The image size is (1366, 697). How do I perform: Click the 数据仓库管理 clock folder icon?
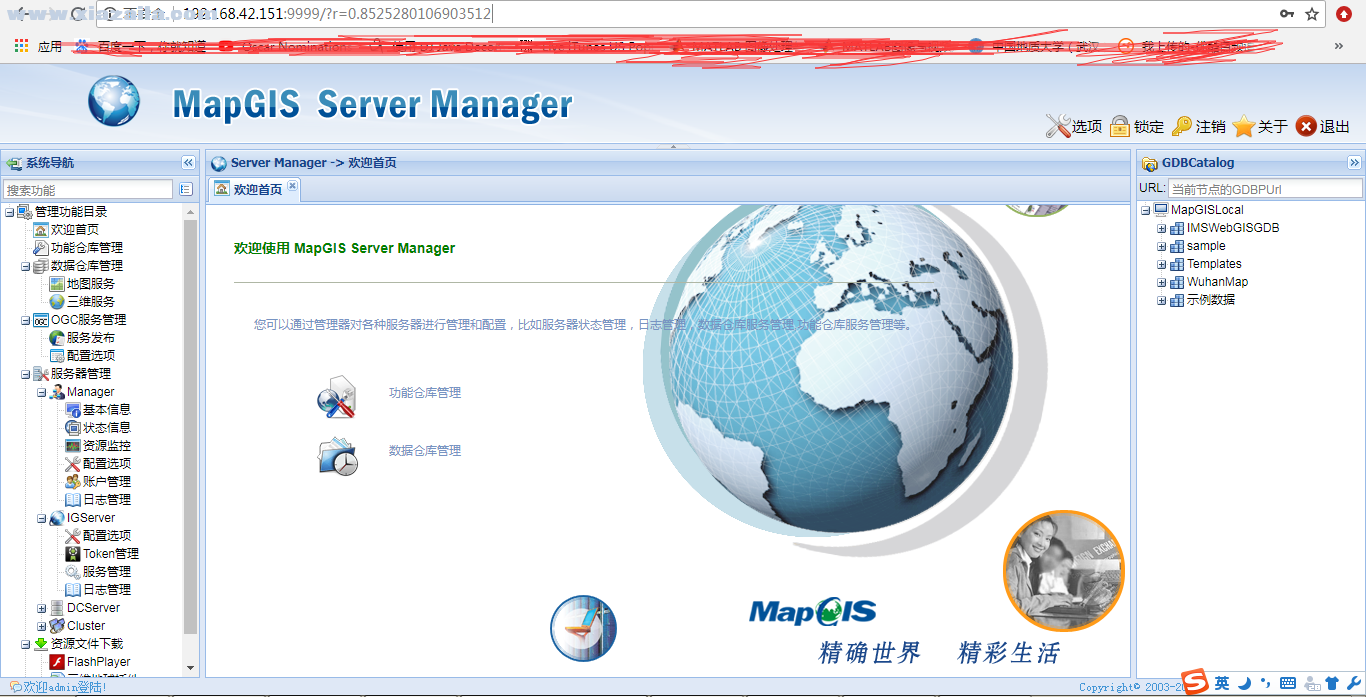pyautogui.click(x=337, y=456)
